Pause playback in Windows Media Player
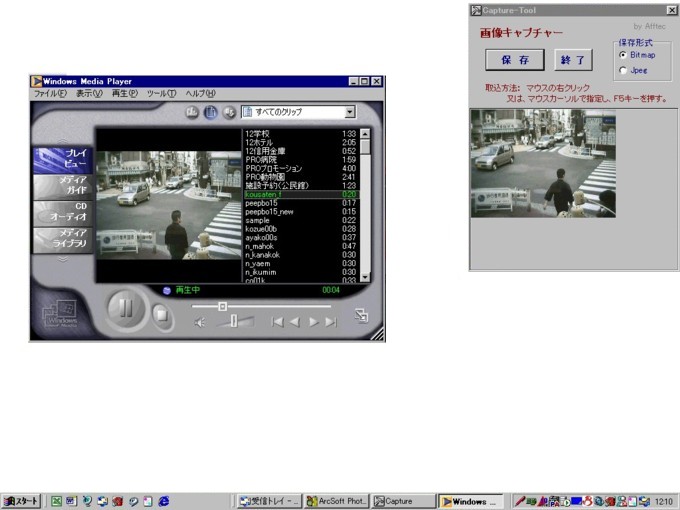680x510 pixels. 126,309
